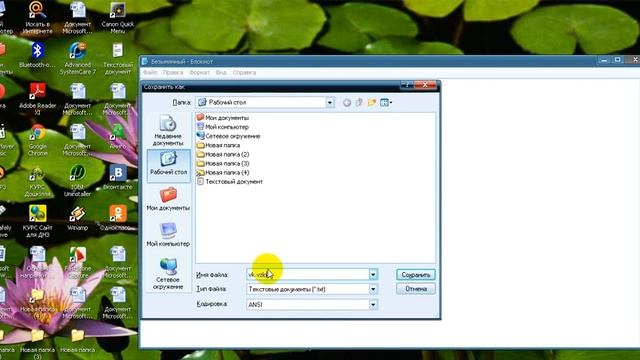The height and width of the screenshot is (360, 640).
Task: Open the Тип файла dropdown
Action: tap(373, 289)
